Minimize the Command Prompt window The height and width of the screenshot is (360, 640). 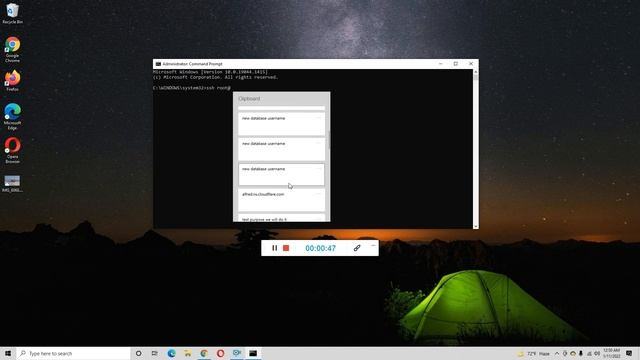click(440, 64)
